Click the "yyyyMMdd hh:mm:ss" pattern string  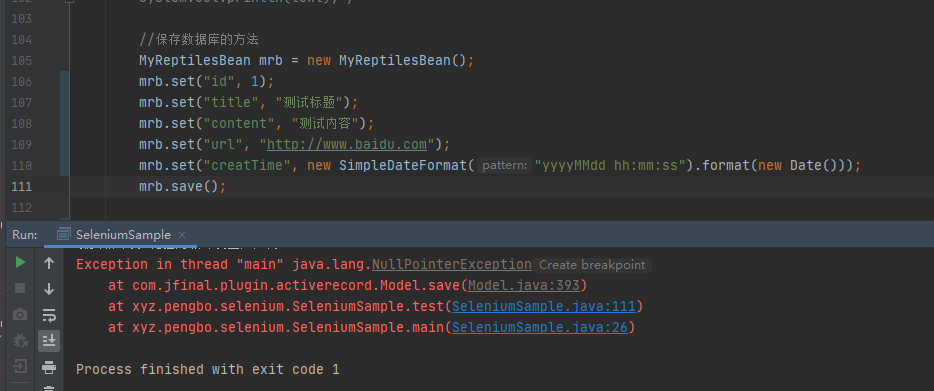point(610,165)
